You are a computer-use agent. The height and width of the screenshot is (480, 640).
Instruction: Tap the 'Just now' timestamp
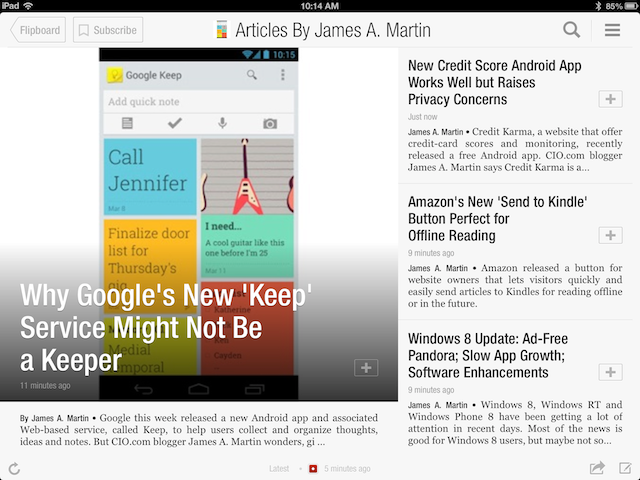pos(422,117)
